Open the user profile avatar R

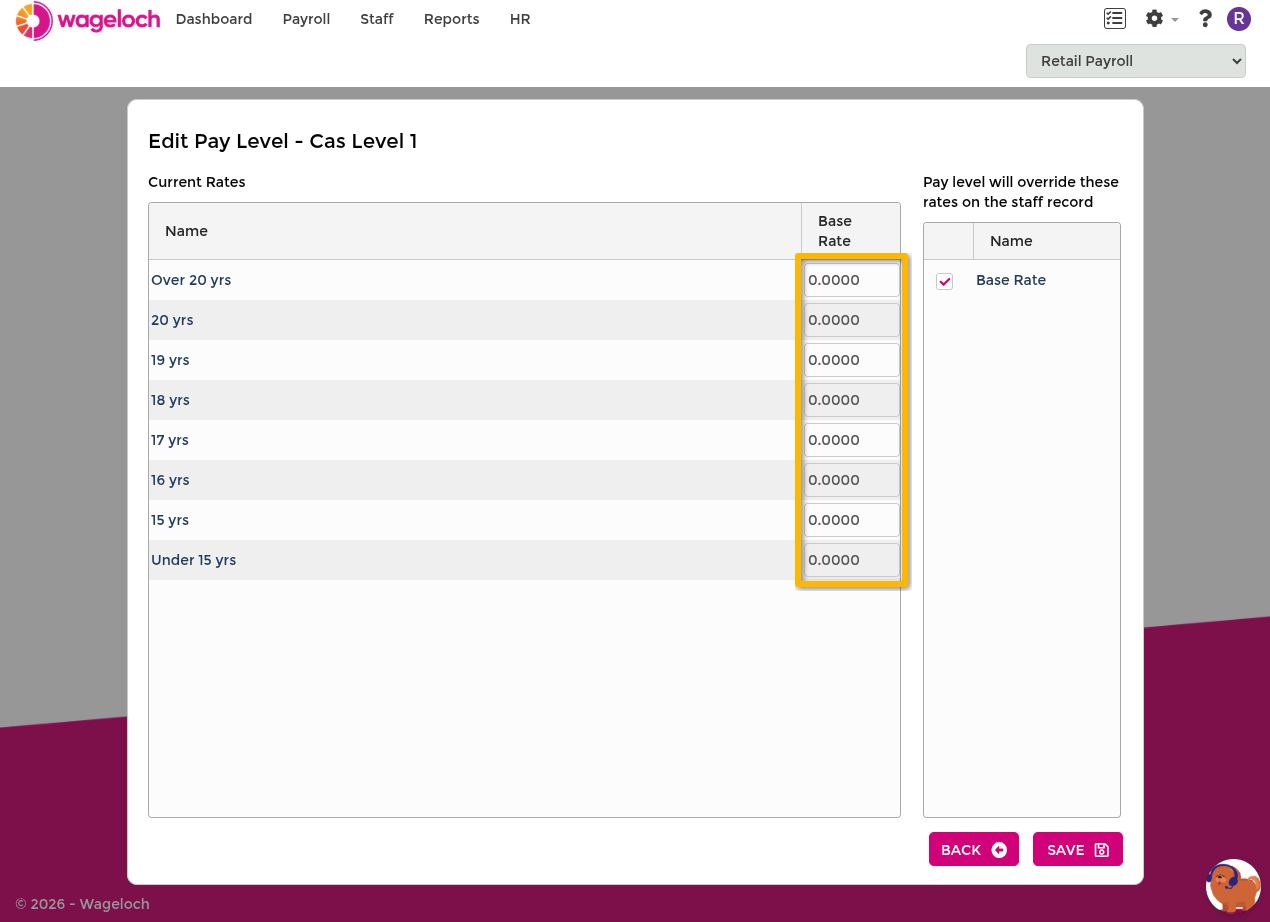1239,19
